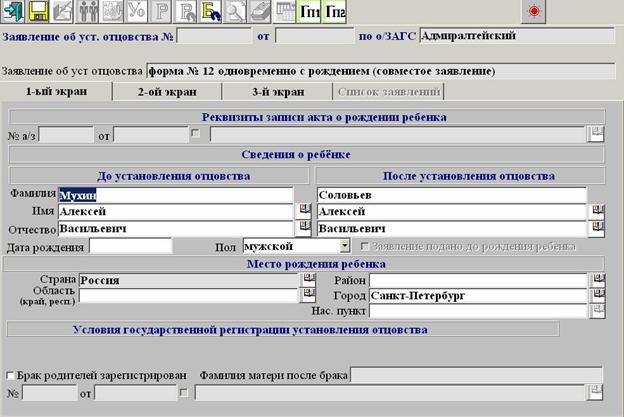Open lookup book icon next to Страна field
The height and width of the screenshot is (417, 624).
[x=308, y=279]
